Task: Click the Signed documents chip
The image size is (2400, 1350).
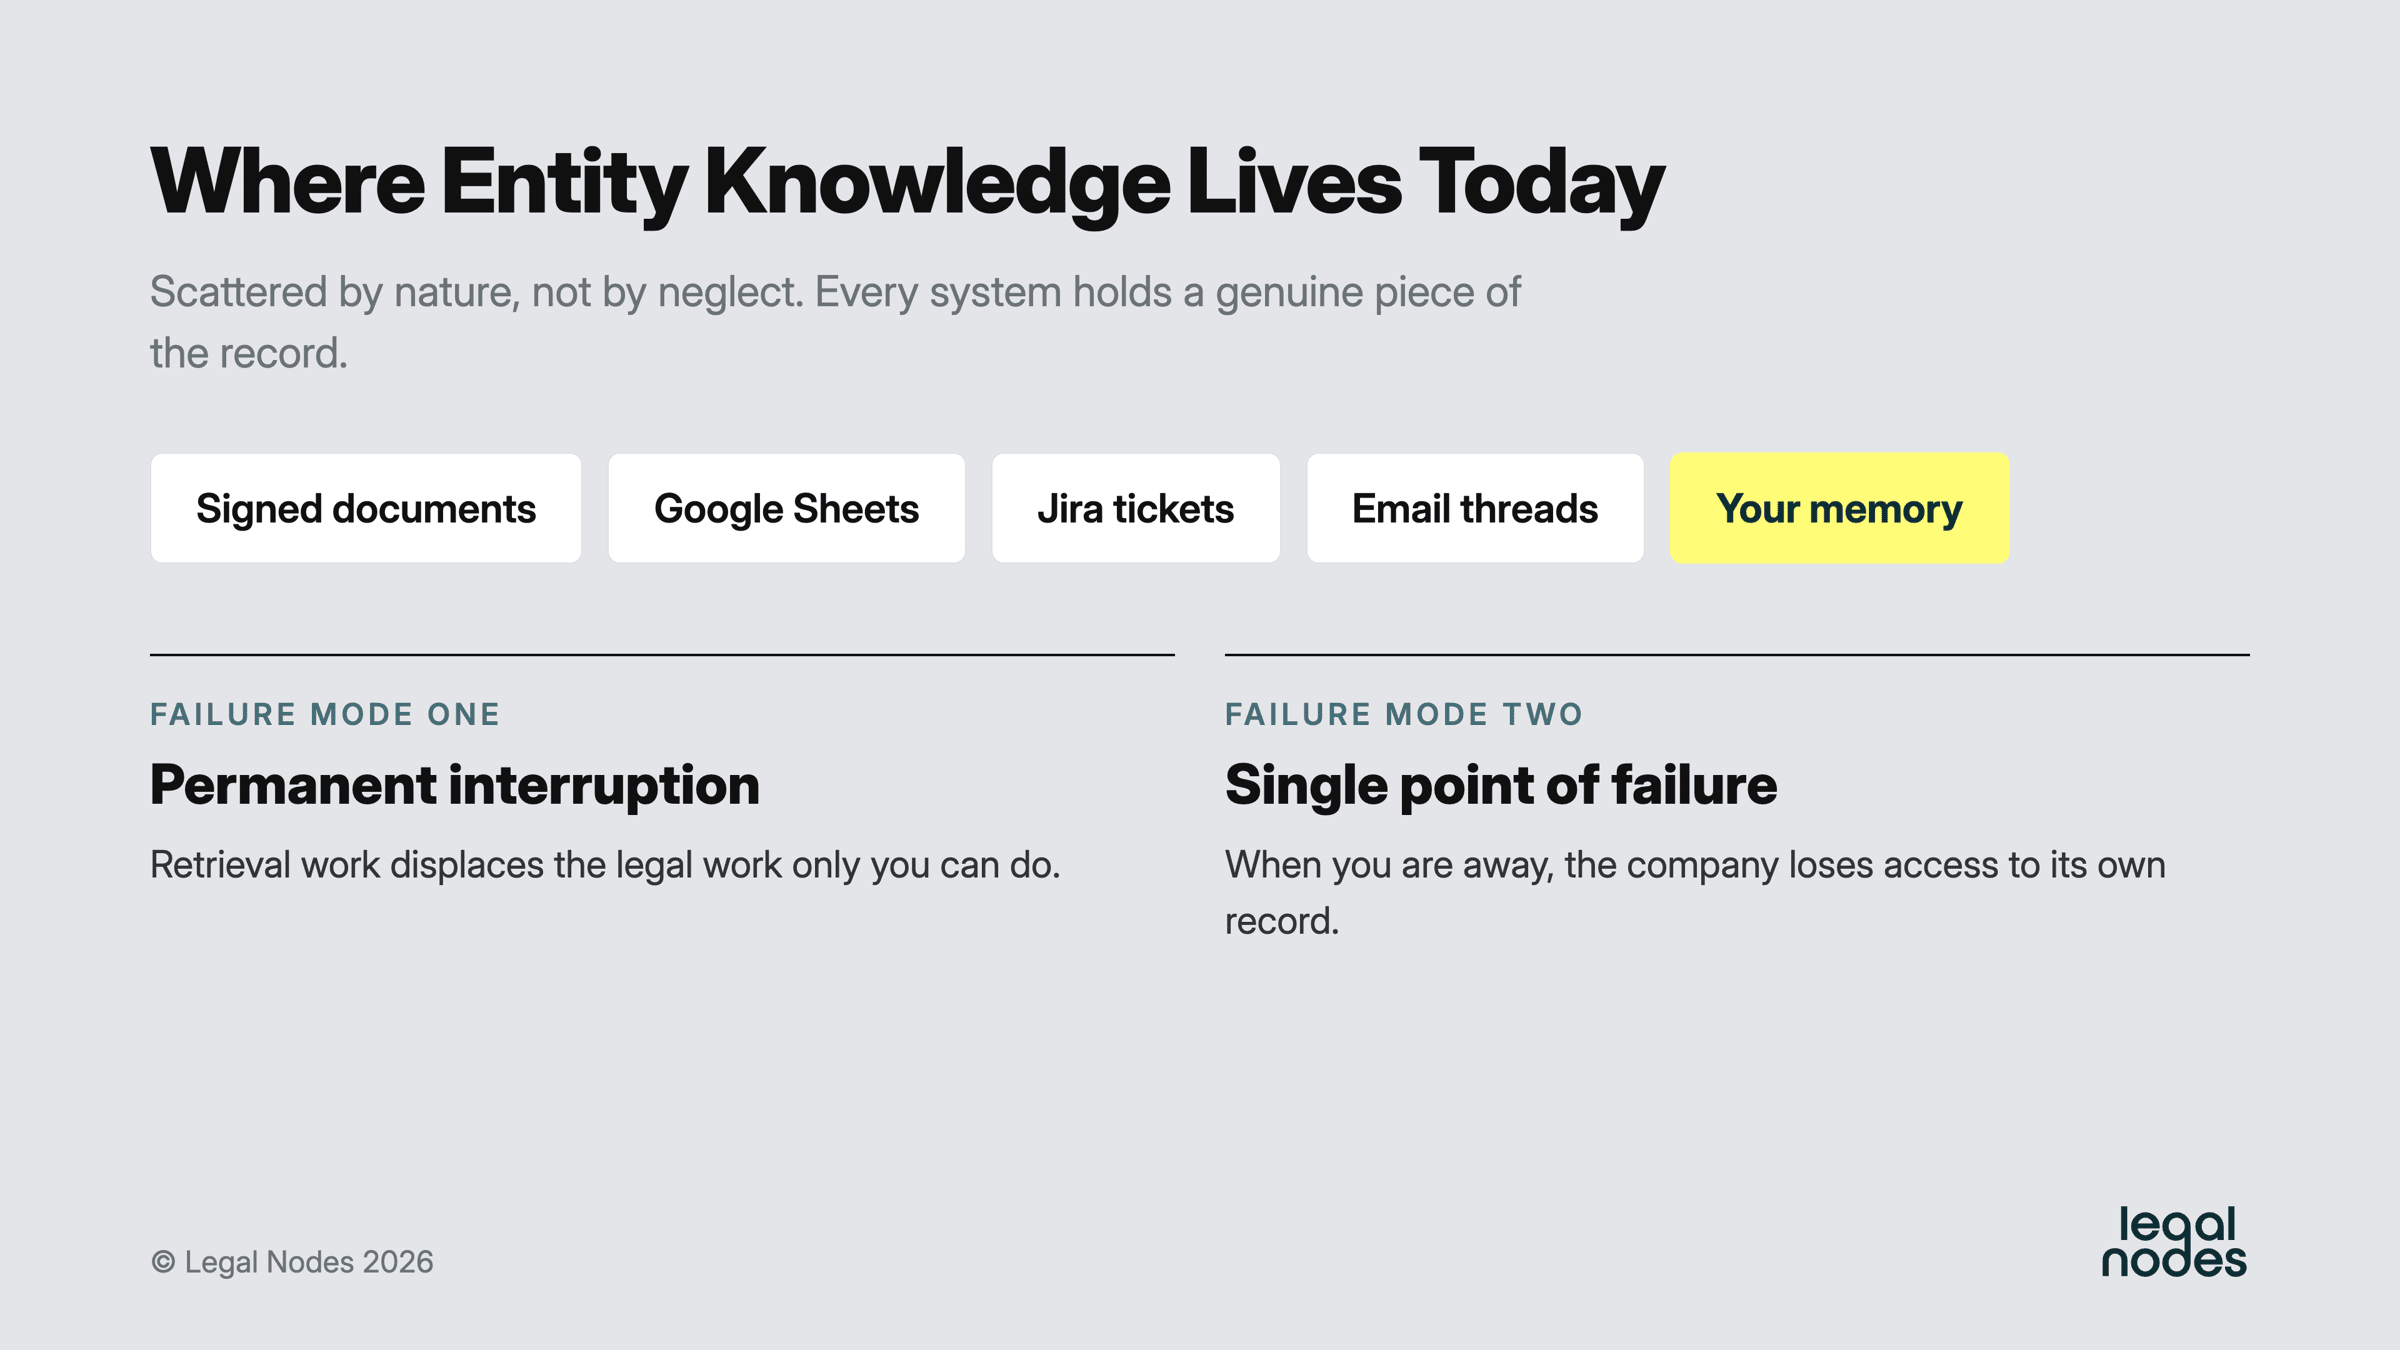Action: [366, 508]
